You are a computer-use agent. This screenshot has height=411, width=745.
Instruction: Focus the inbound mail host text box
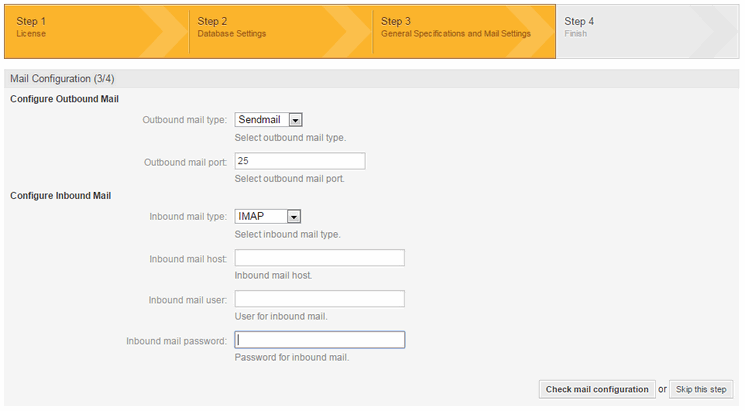click(319, 258)
